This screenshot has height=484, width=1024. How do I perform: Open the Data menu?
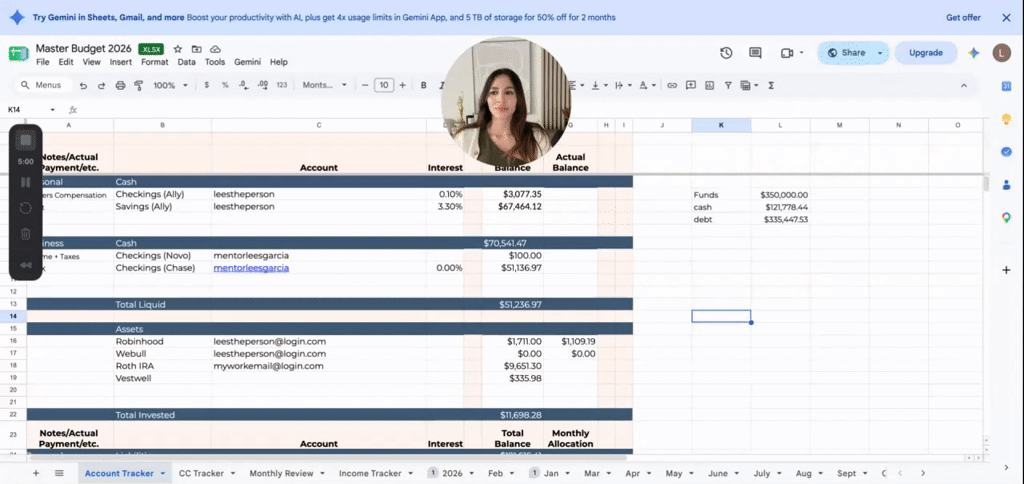187,62
